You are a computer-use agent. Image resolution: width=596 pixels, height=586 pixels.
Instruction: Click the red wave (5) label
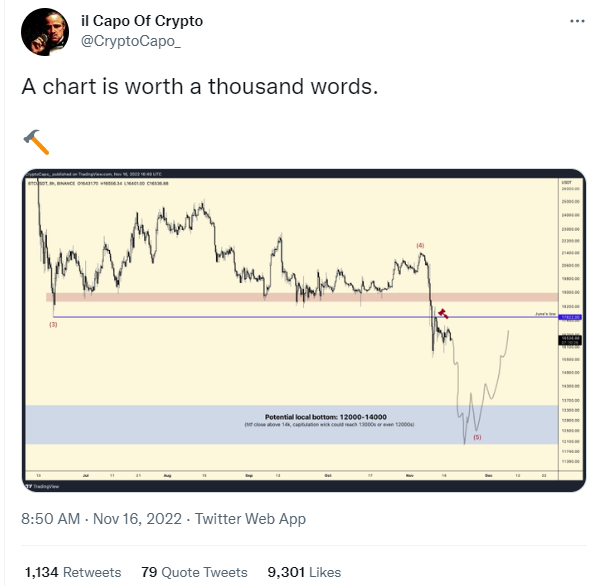[477, 437]
